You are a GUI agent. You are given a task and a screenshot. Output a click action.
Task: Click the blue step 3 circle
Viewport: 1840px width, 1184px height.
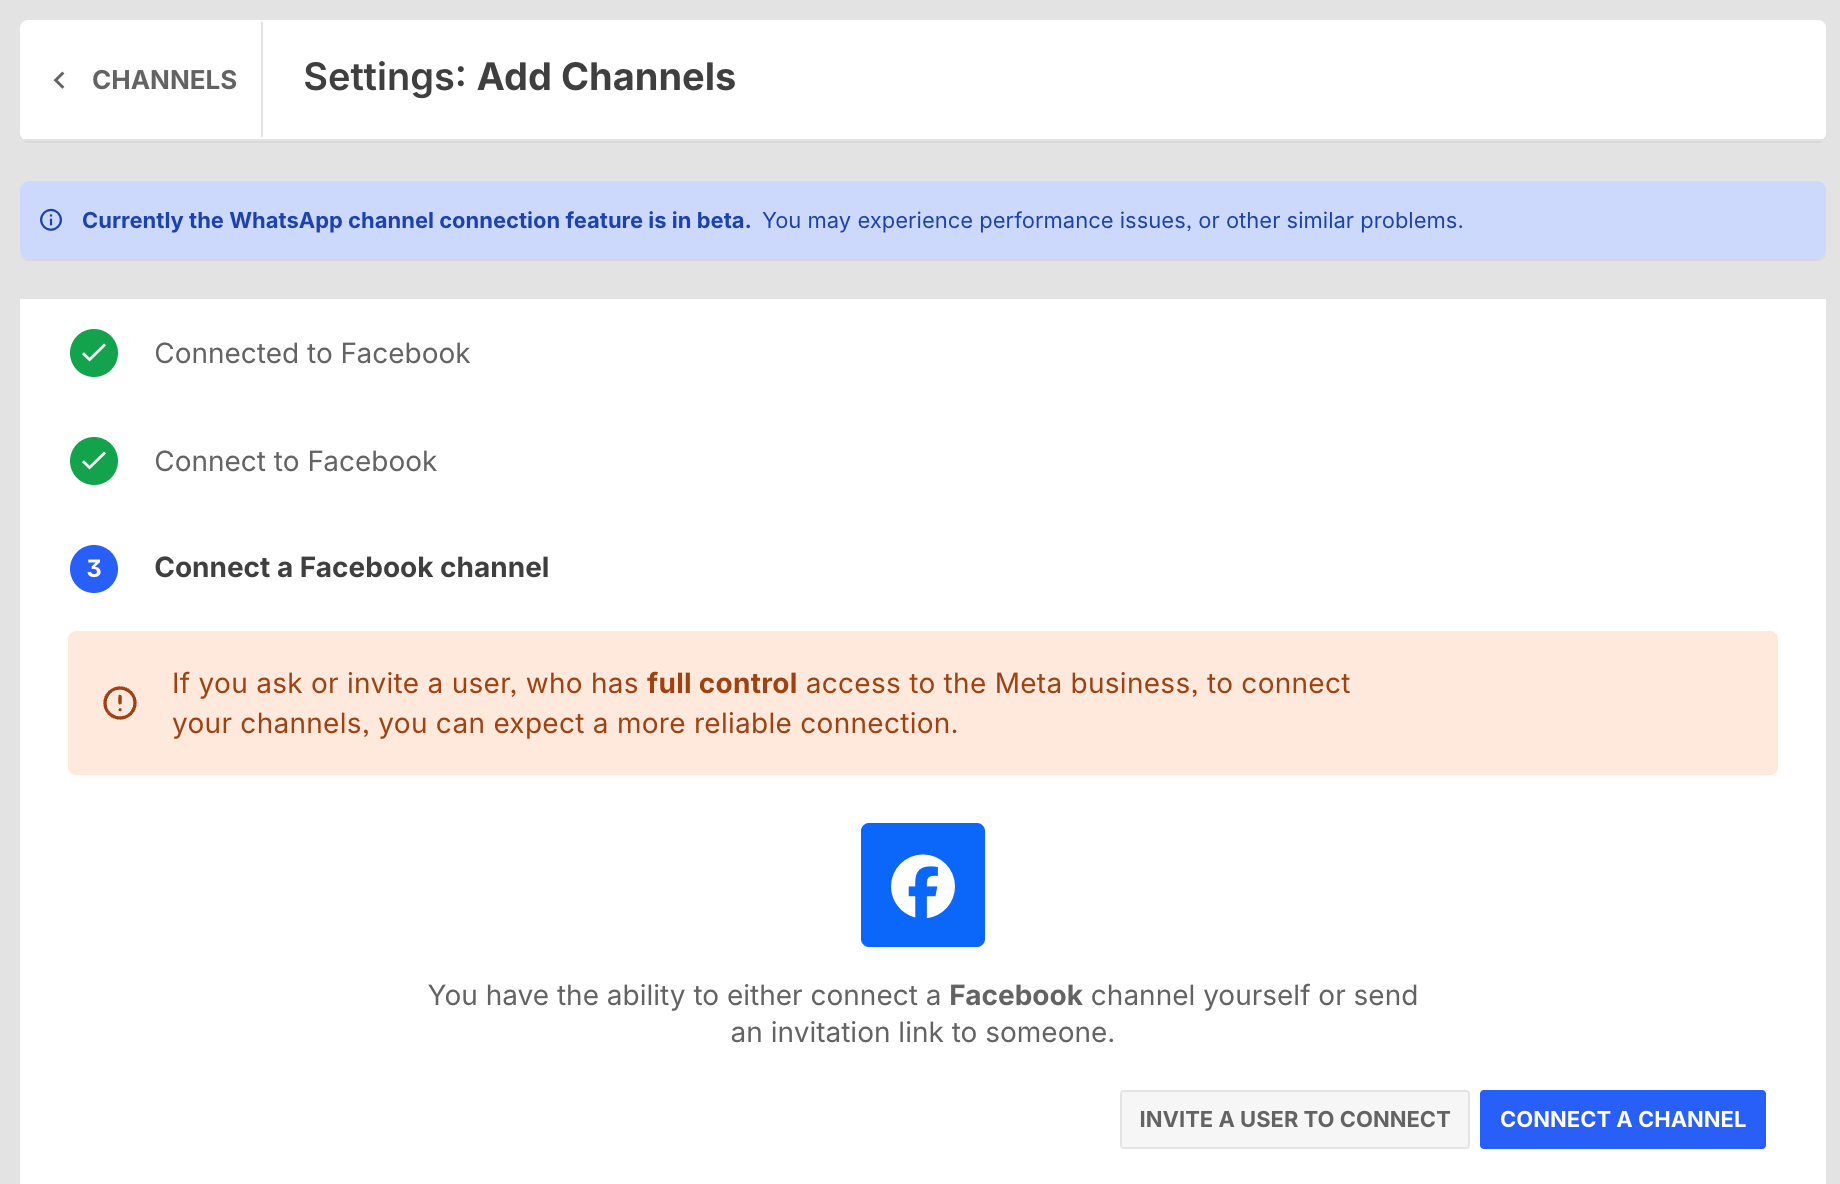94,569
